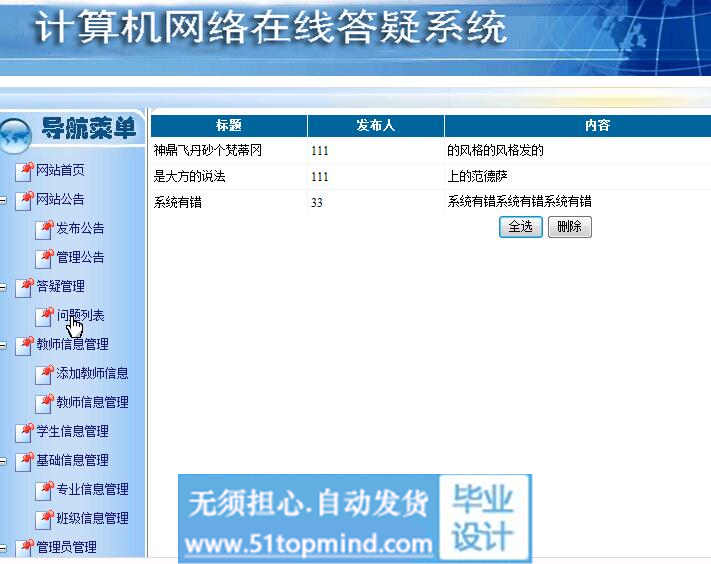Open 添加教师信息 page

pyautogui.click(x=93, y=374)
